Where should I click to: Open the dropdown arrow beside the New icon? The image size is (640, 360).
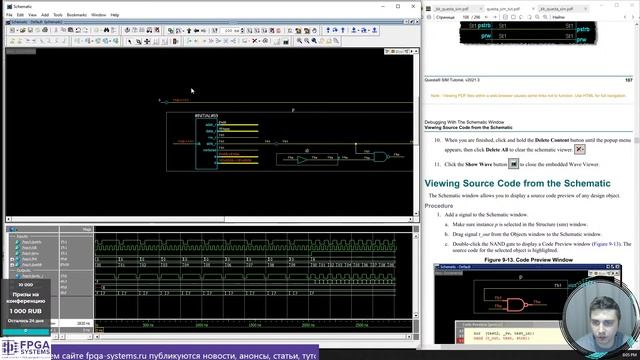pyautogui.click(x=17, y=30)
